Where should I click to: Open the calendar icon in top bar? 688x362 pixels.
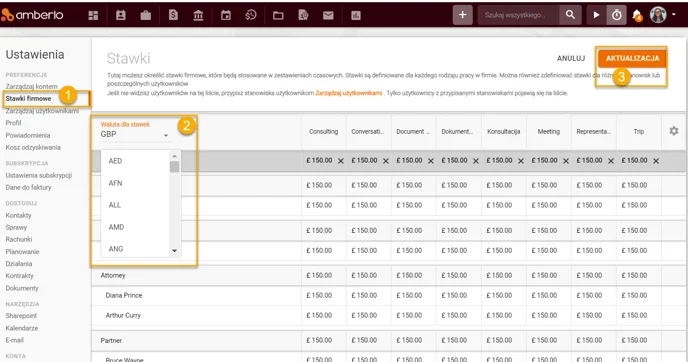(226, 15)
